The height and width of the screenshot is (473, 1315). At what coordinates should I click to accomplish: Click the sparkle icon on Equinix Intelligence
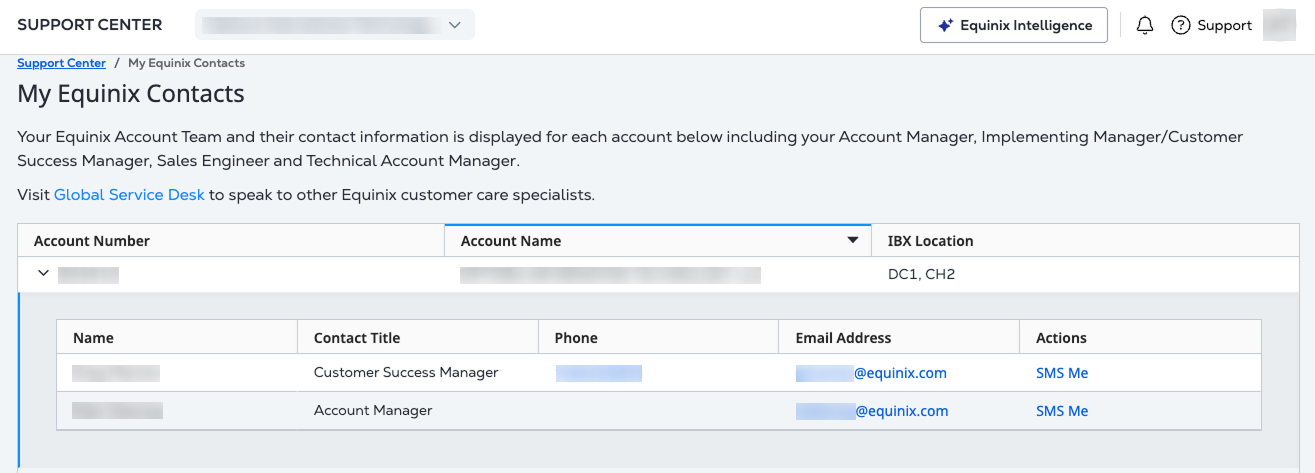tap(945, 25)
